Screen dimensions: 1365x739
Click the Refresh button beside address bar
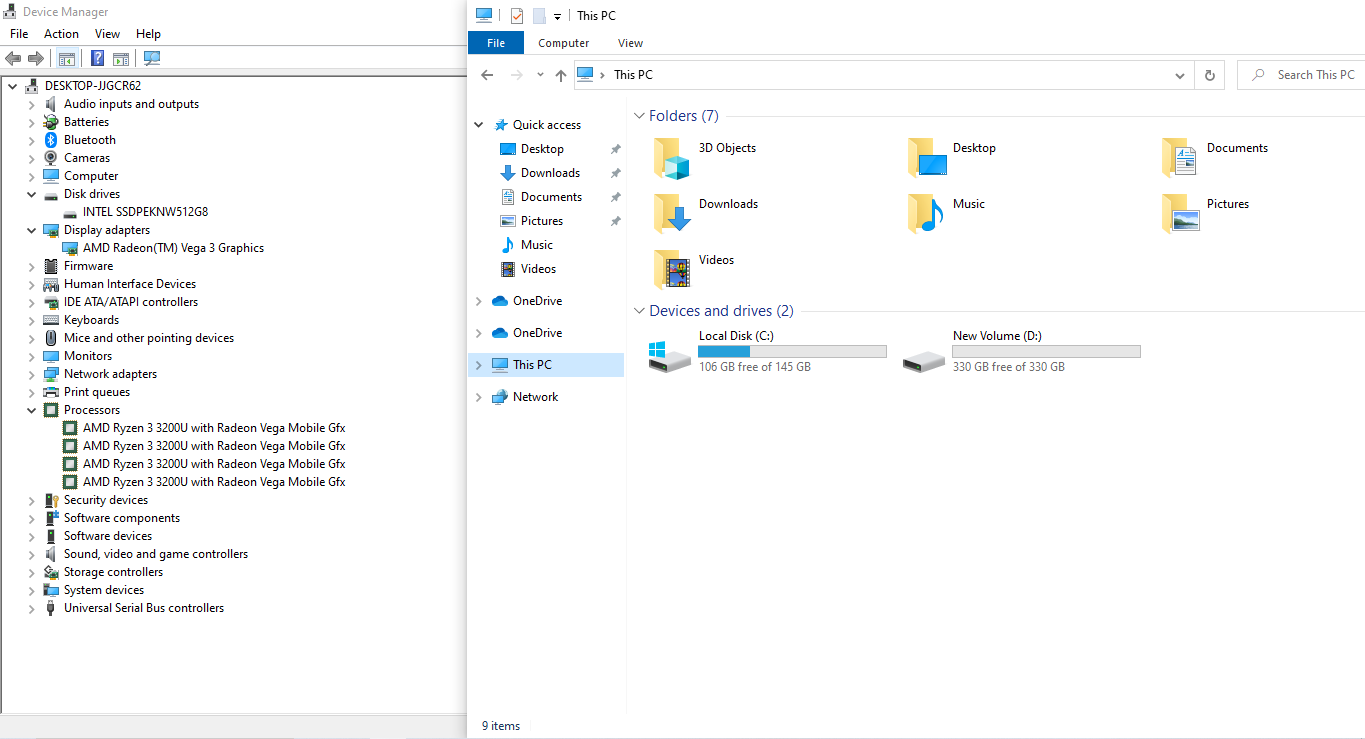(1209, 75)
